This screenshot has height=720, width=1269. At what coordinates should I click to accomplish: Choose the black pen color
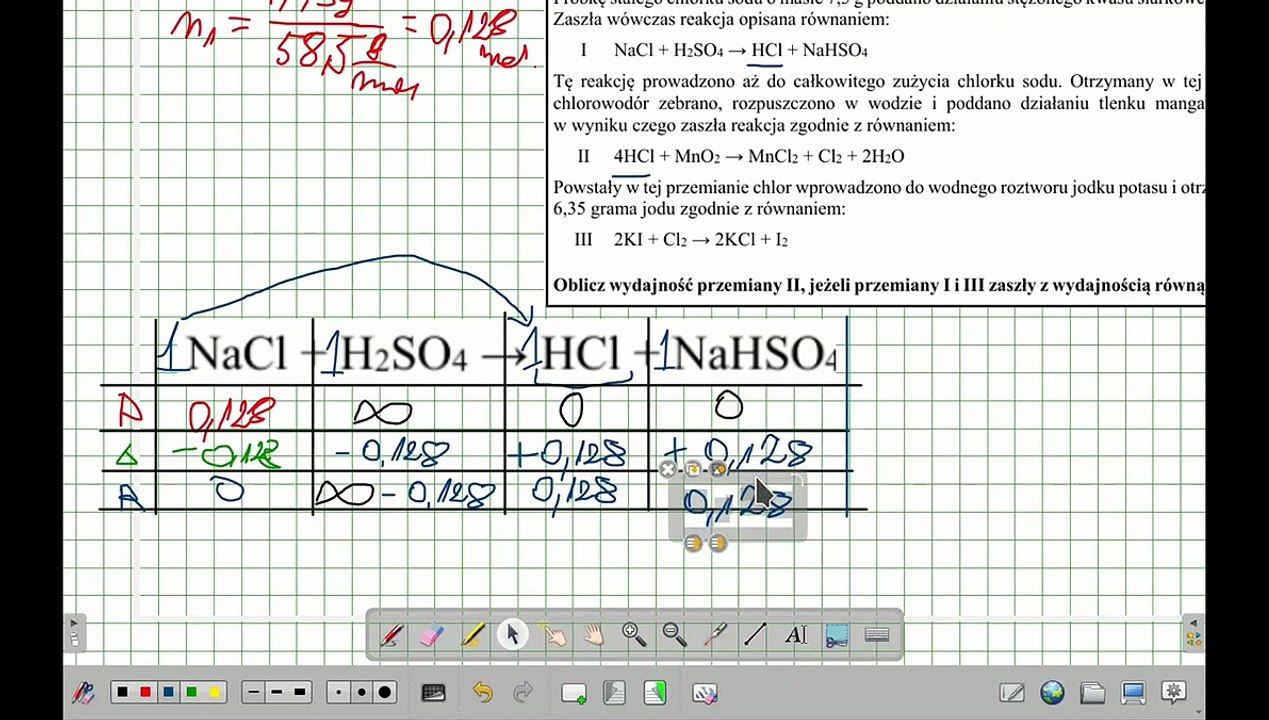click(x=123, y=692)
